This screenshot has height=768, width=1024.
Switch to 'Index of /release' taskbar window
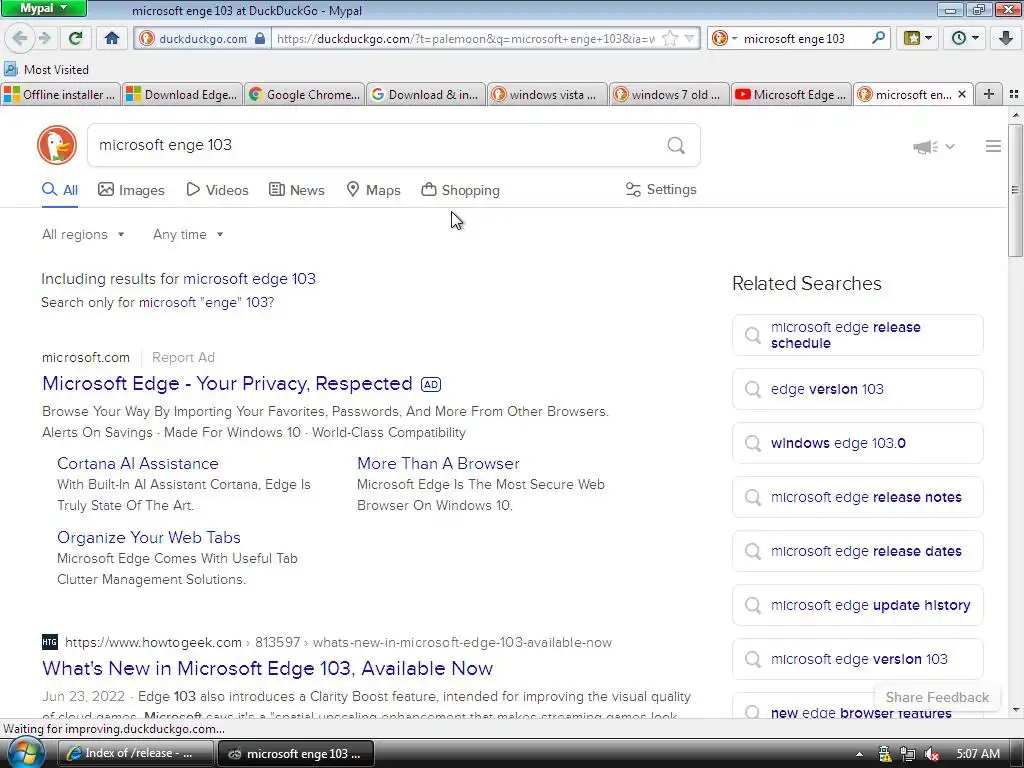click(x=136, y=753)
